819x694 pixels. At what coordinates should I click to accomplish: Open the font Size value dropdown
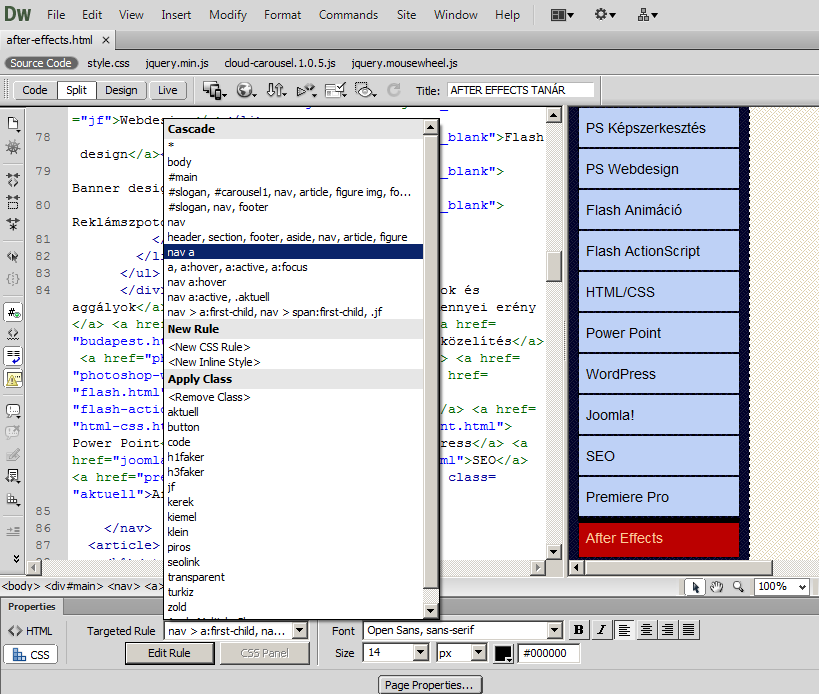421,653
